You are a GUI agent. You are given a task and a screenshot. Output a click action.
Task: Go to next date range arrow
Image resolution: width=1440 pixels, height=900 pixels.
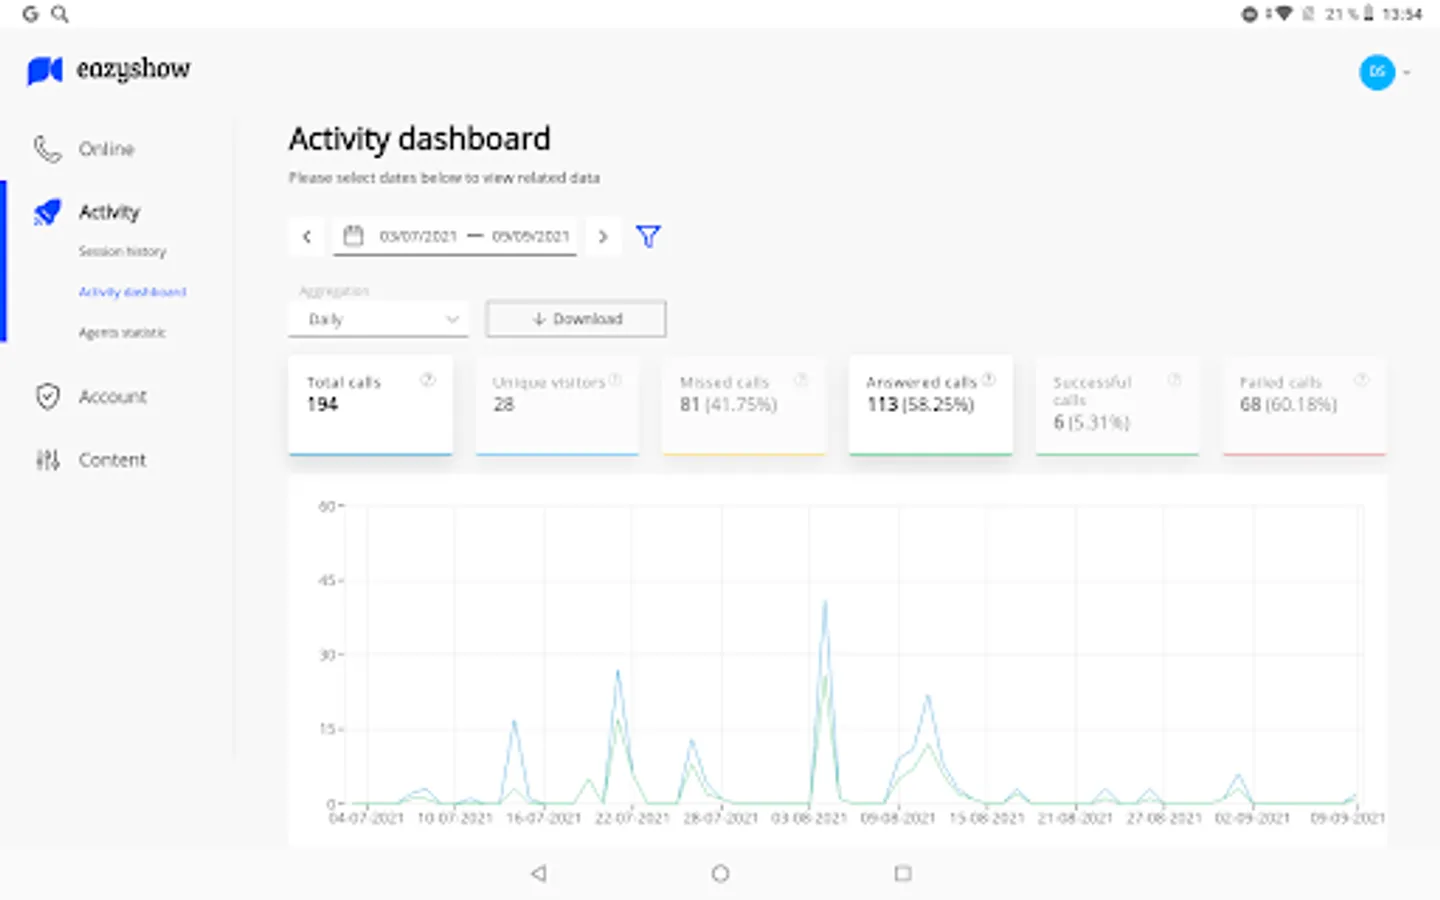click(x=603, y=237)
